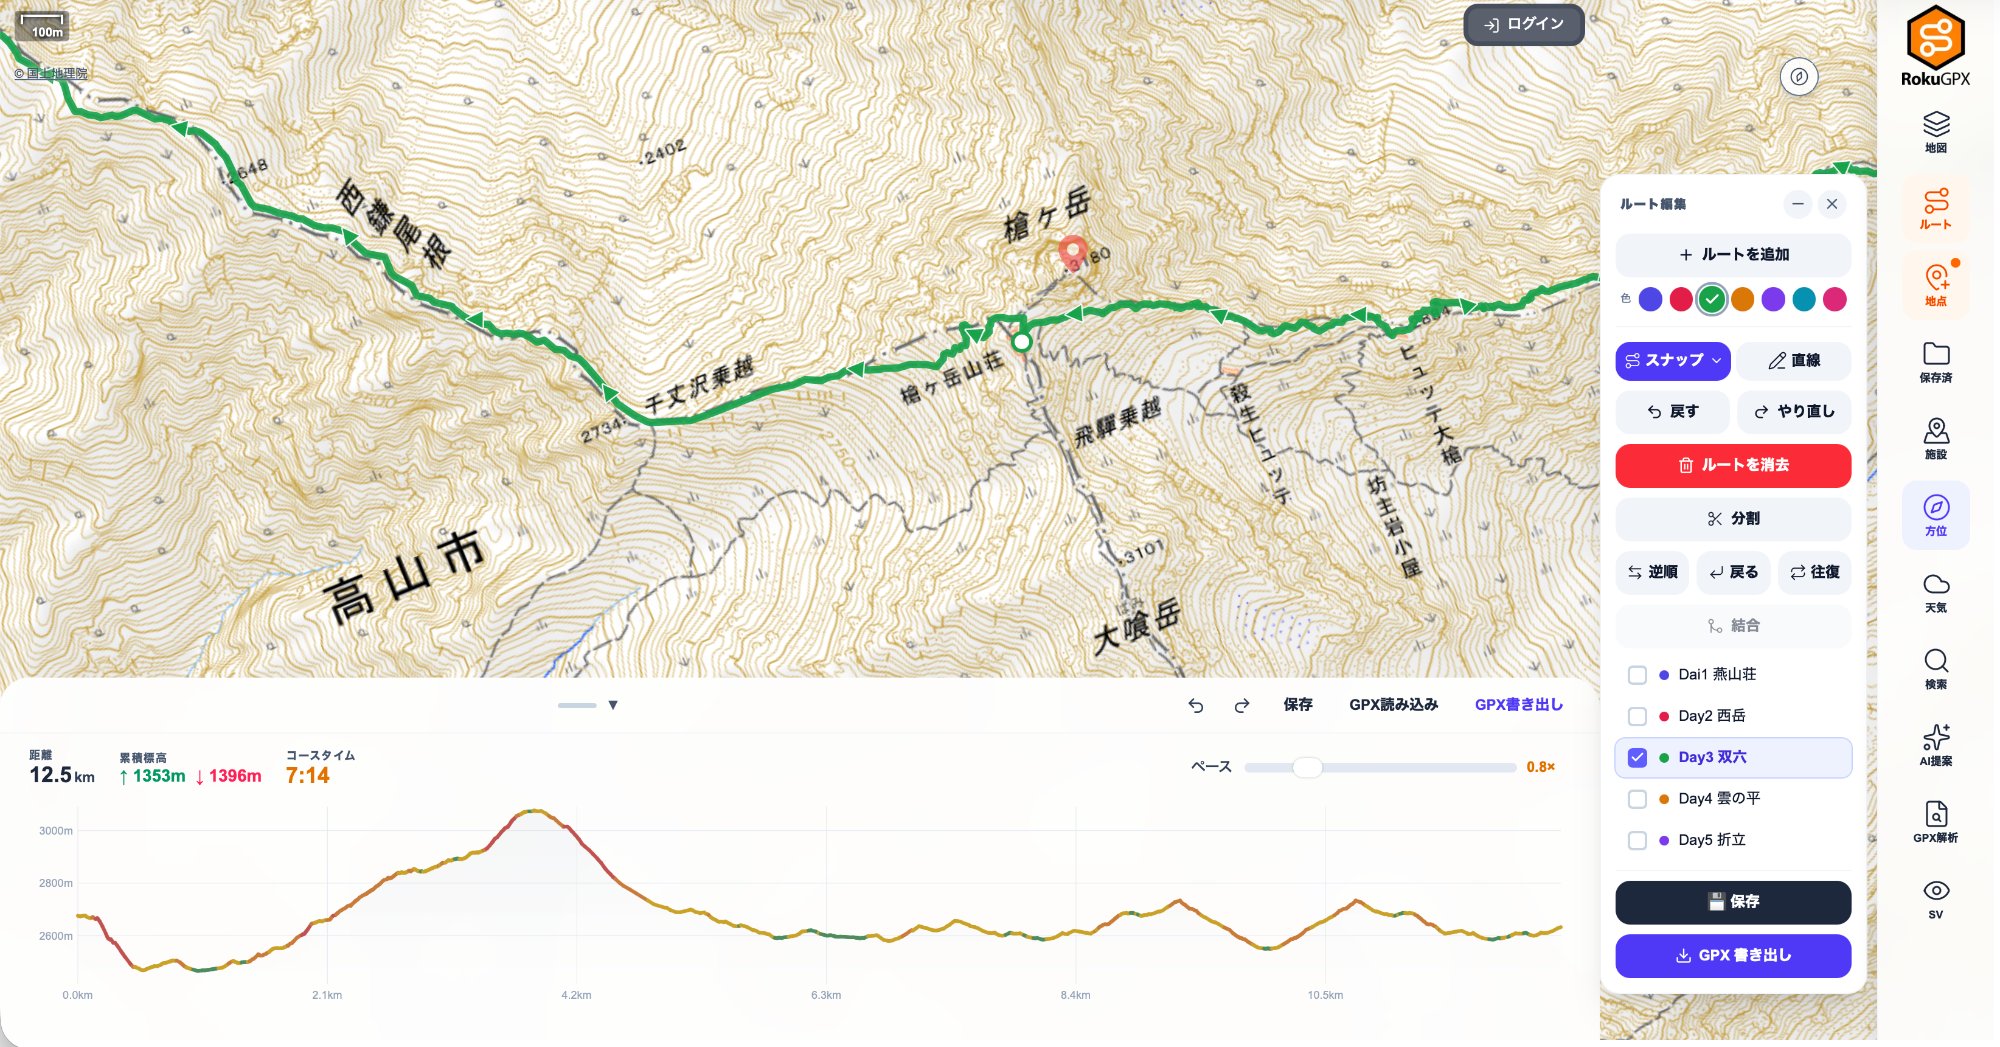2000x1047 pixels.
Task: Open the 地図 map layers icon
Action: point(1936,132)
